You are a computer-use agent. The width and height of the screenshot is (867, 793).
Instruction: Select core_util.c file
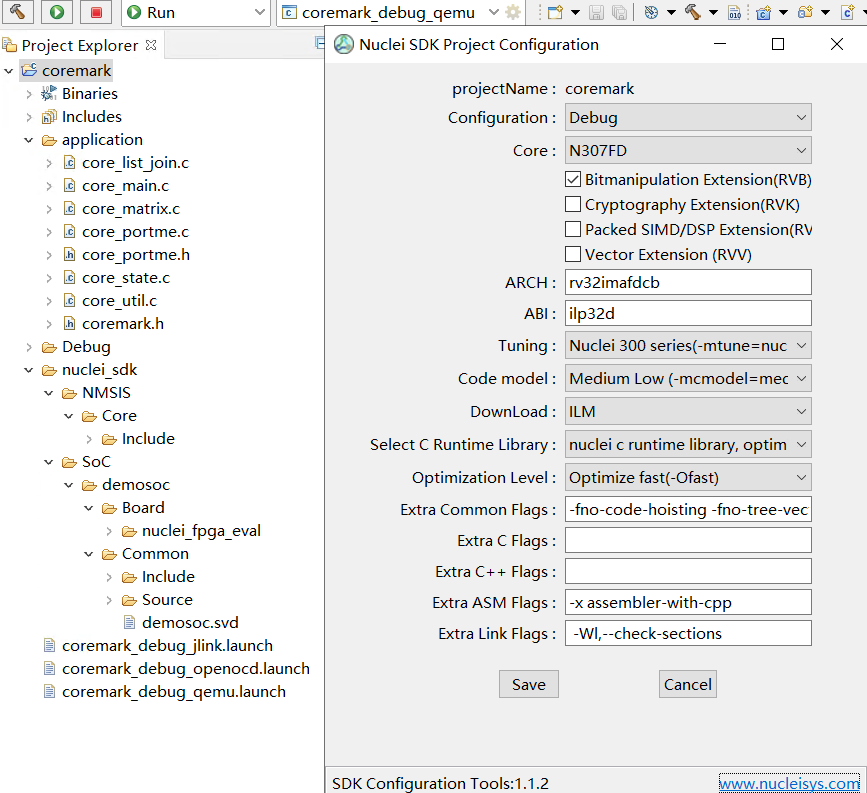(119, 301)
